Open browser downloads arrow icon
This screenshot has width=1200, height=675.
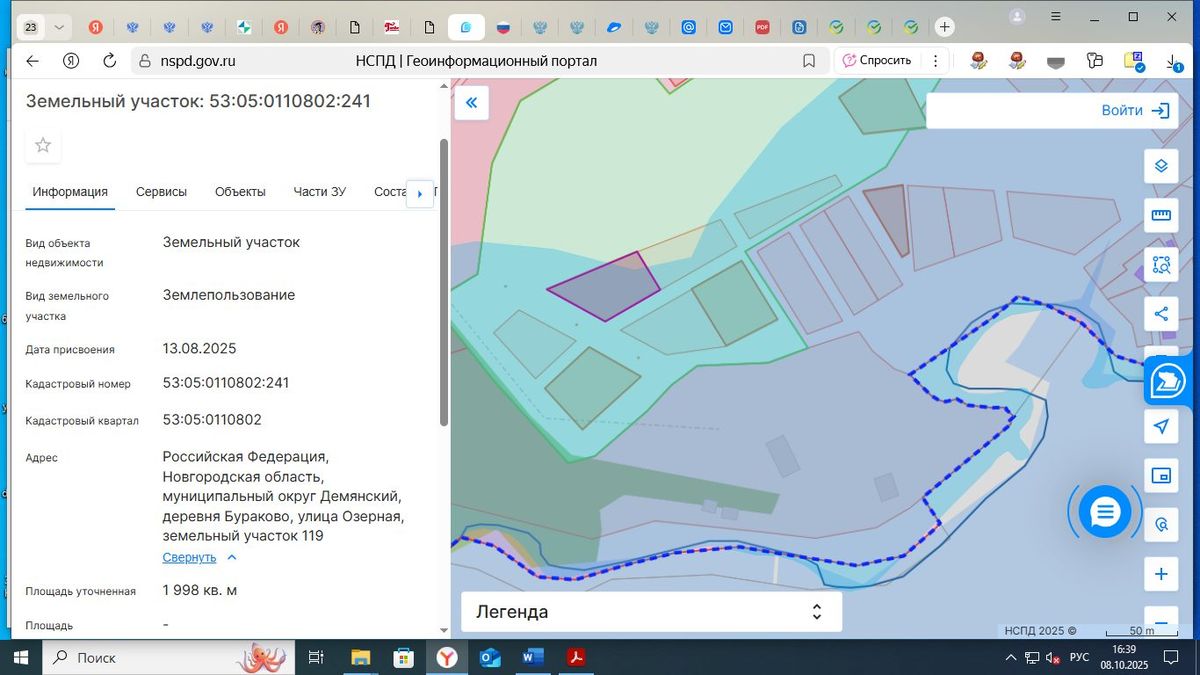tap(1173, 61)
